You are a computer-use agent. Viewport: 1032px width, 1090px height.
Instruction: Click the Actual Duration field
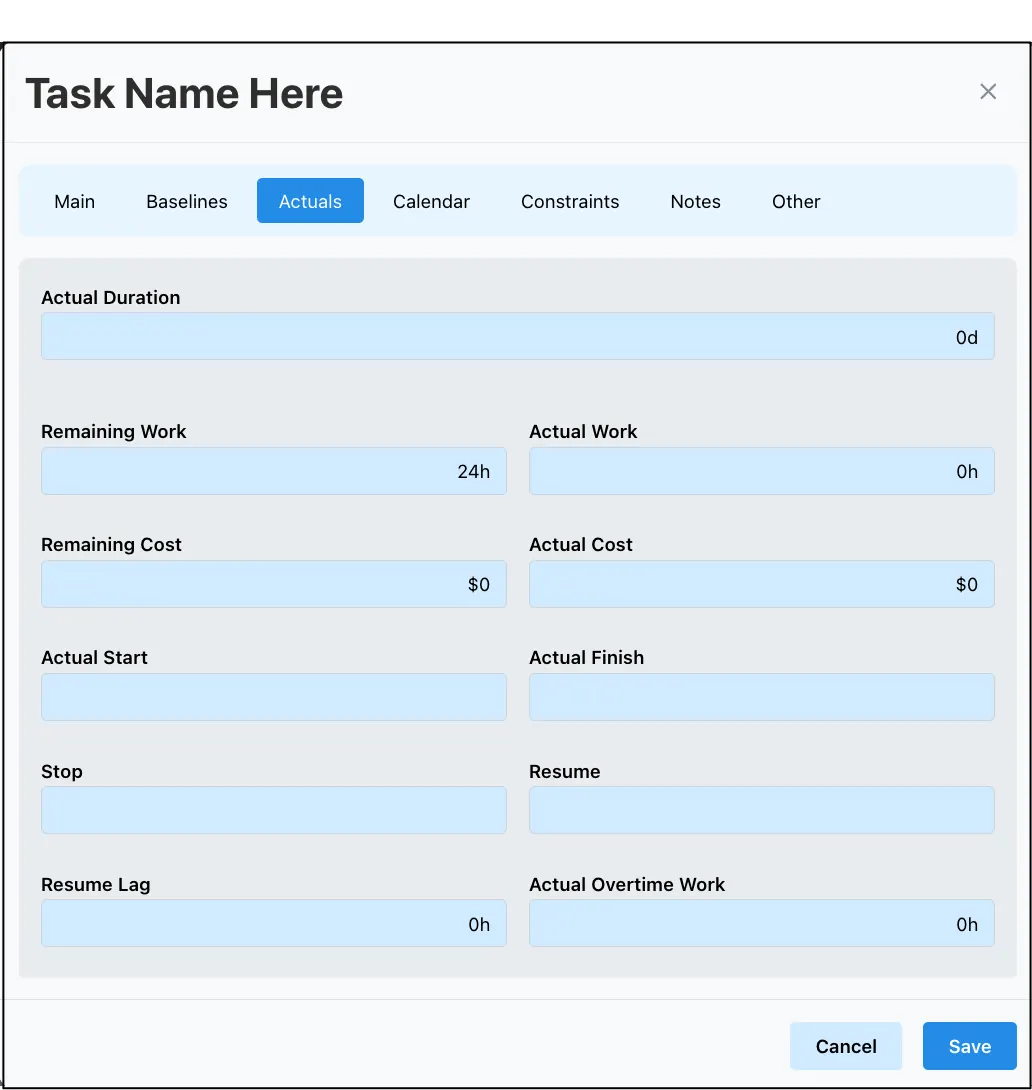[518, 336]
